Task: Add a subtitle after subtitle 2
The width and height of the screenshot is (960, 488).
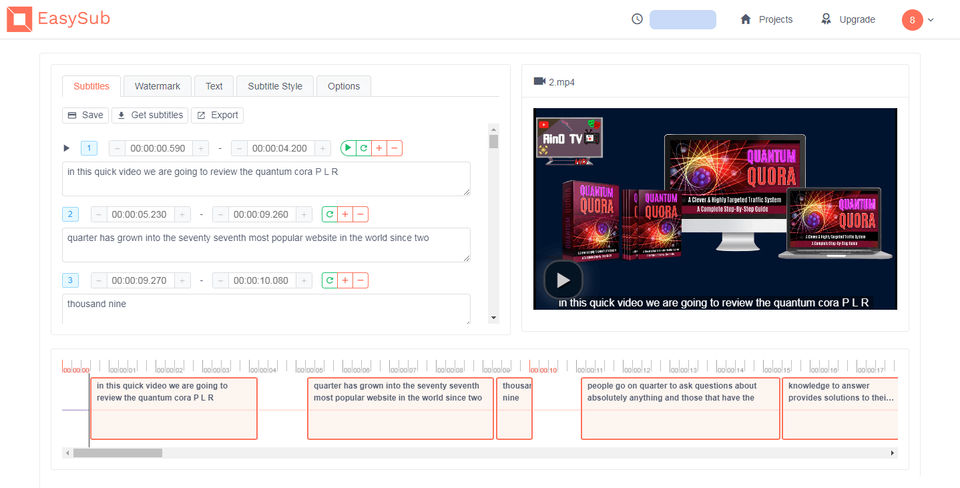Action: pos(345,214)
